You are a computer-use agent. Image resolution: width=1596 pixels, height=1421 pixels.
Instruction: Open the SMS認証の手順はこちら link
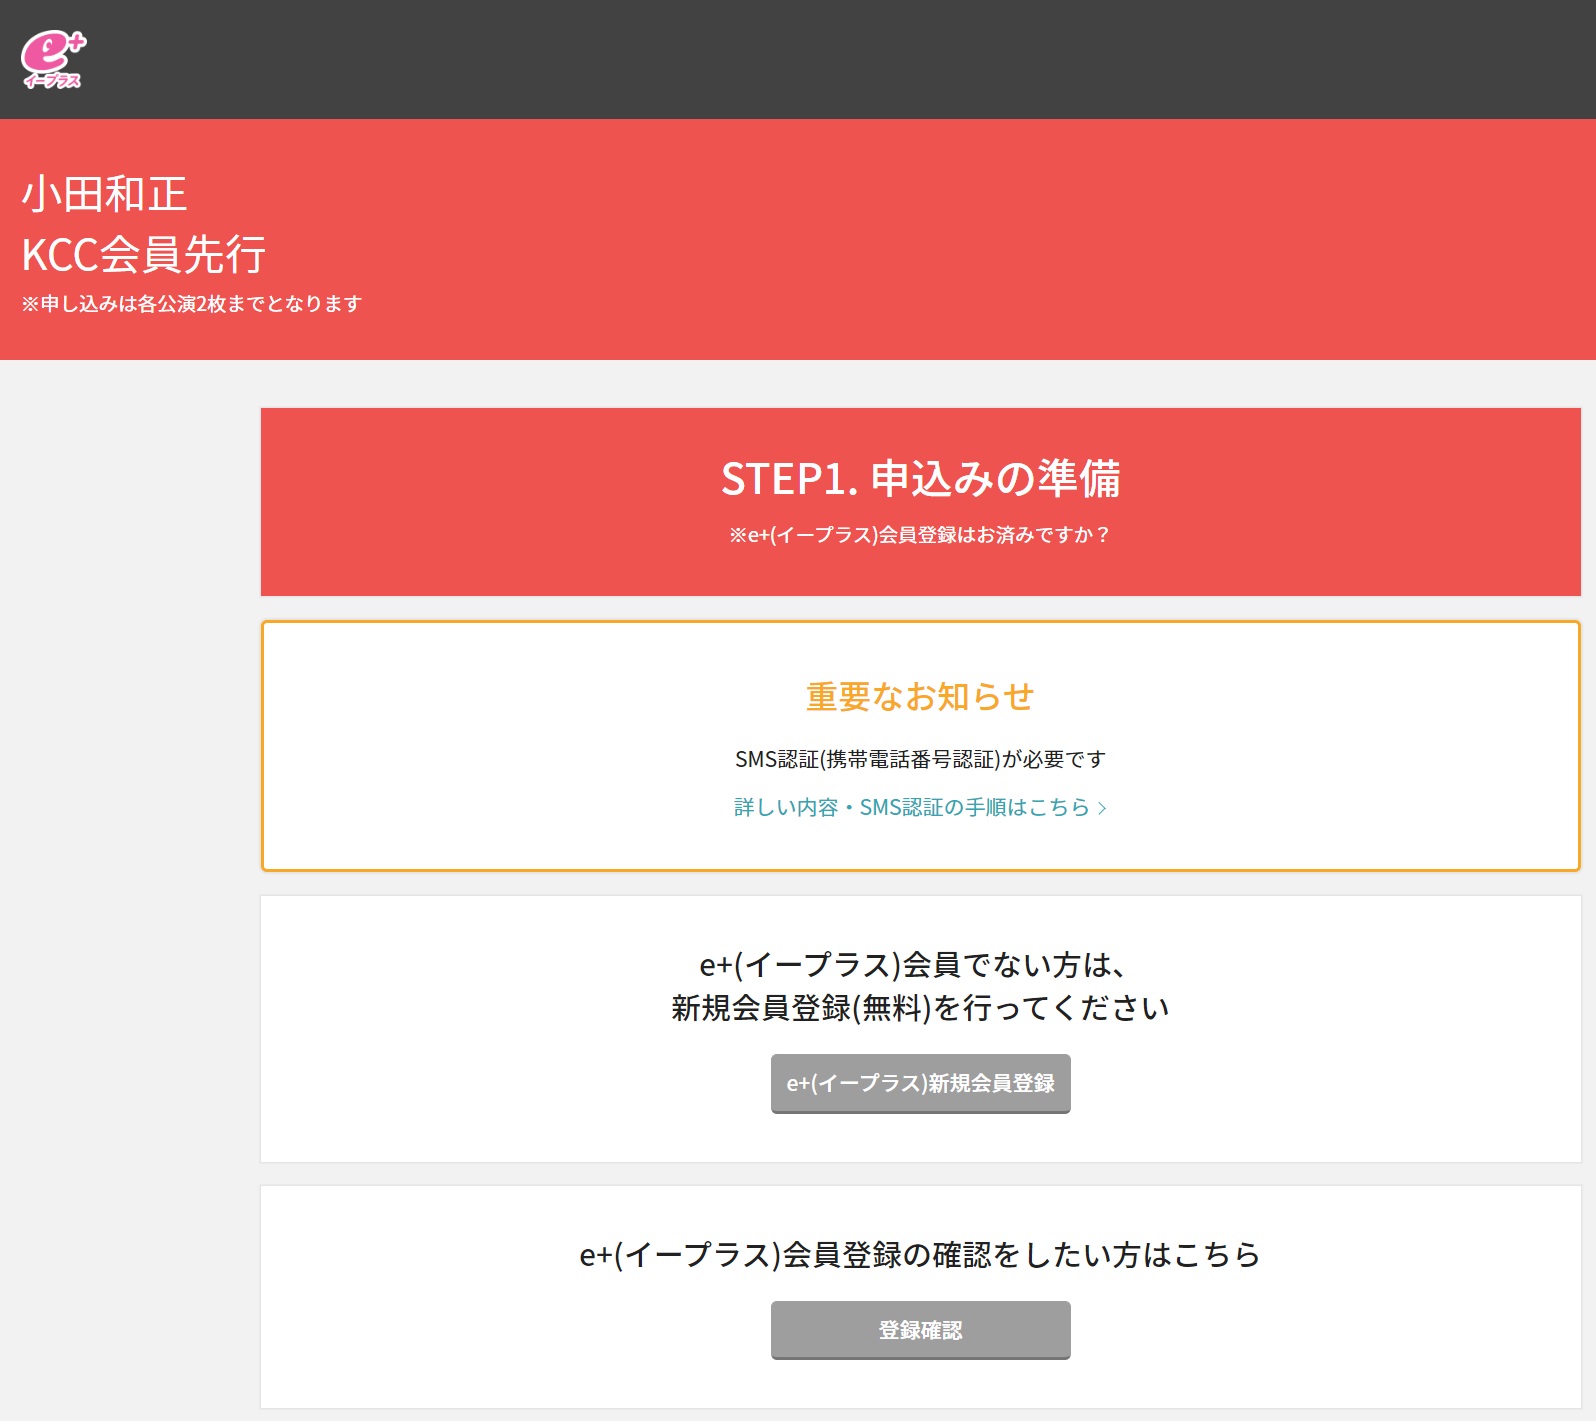[x=920, y=807]
